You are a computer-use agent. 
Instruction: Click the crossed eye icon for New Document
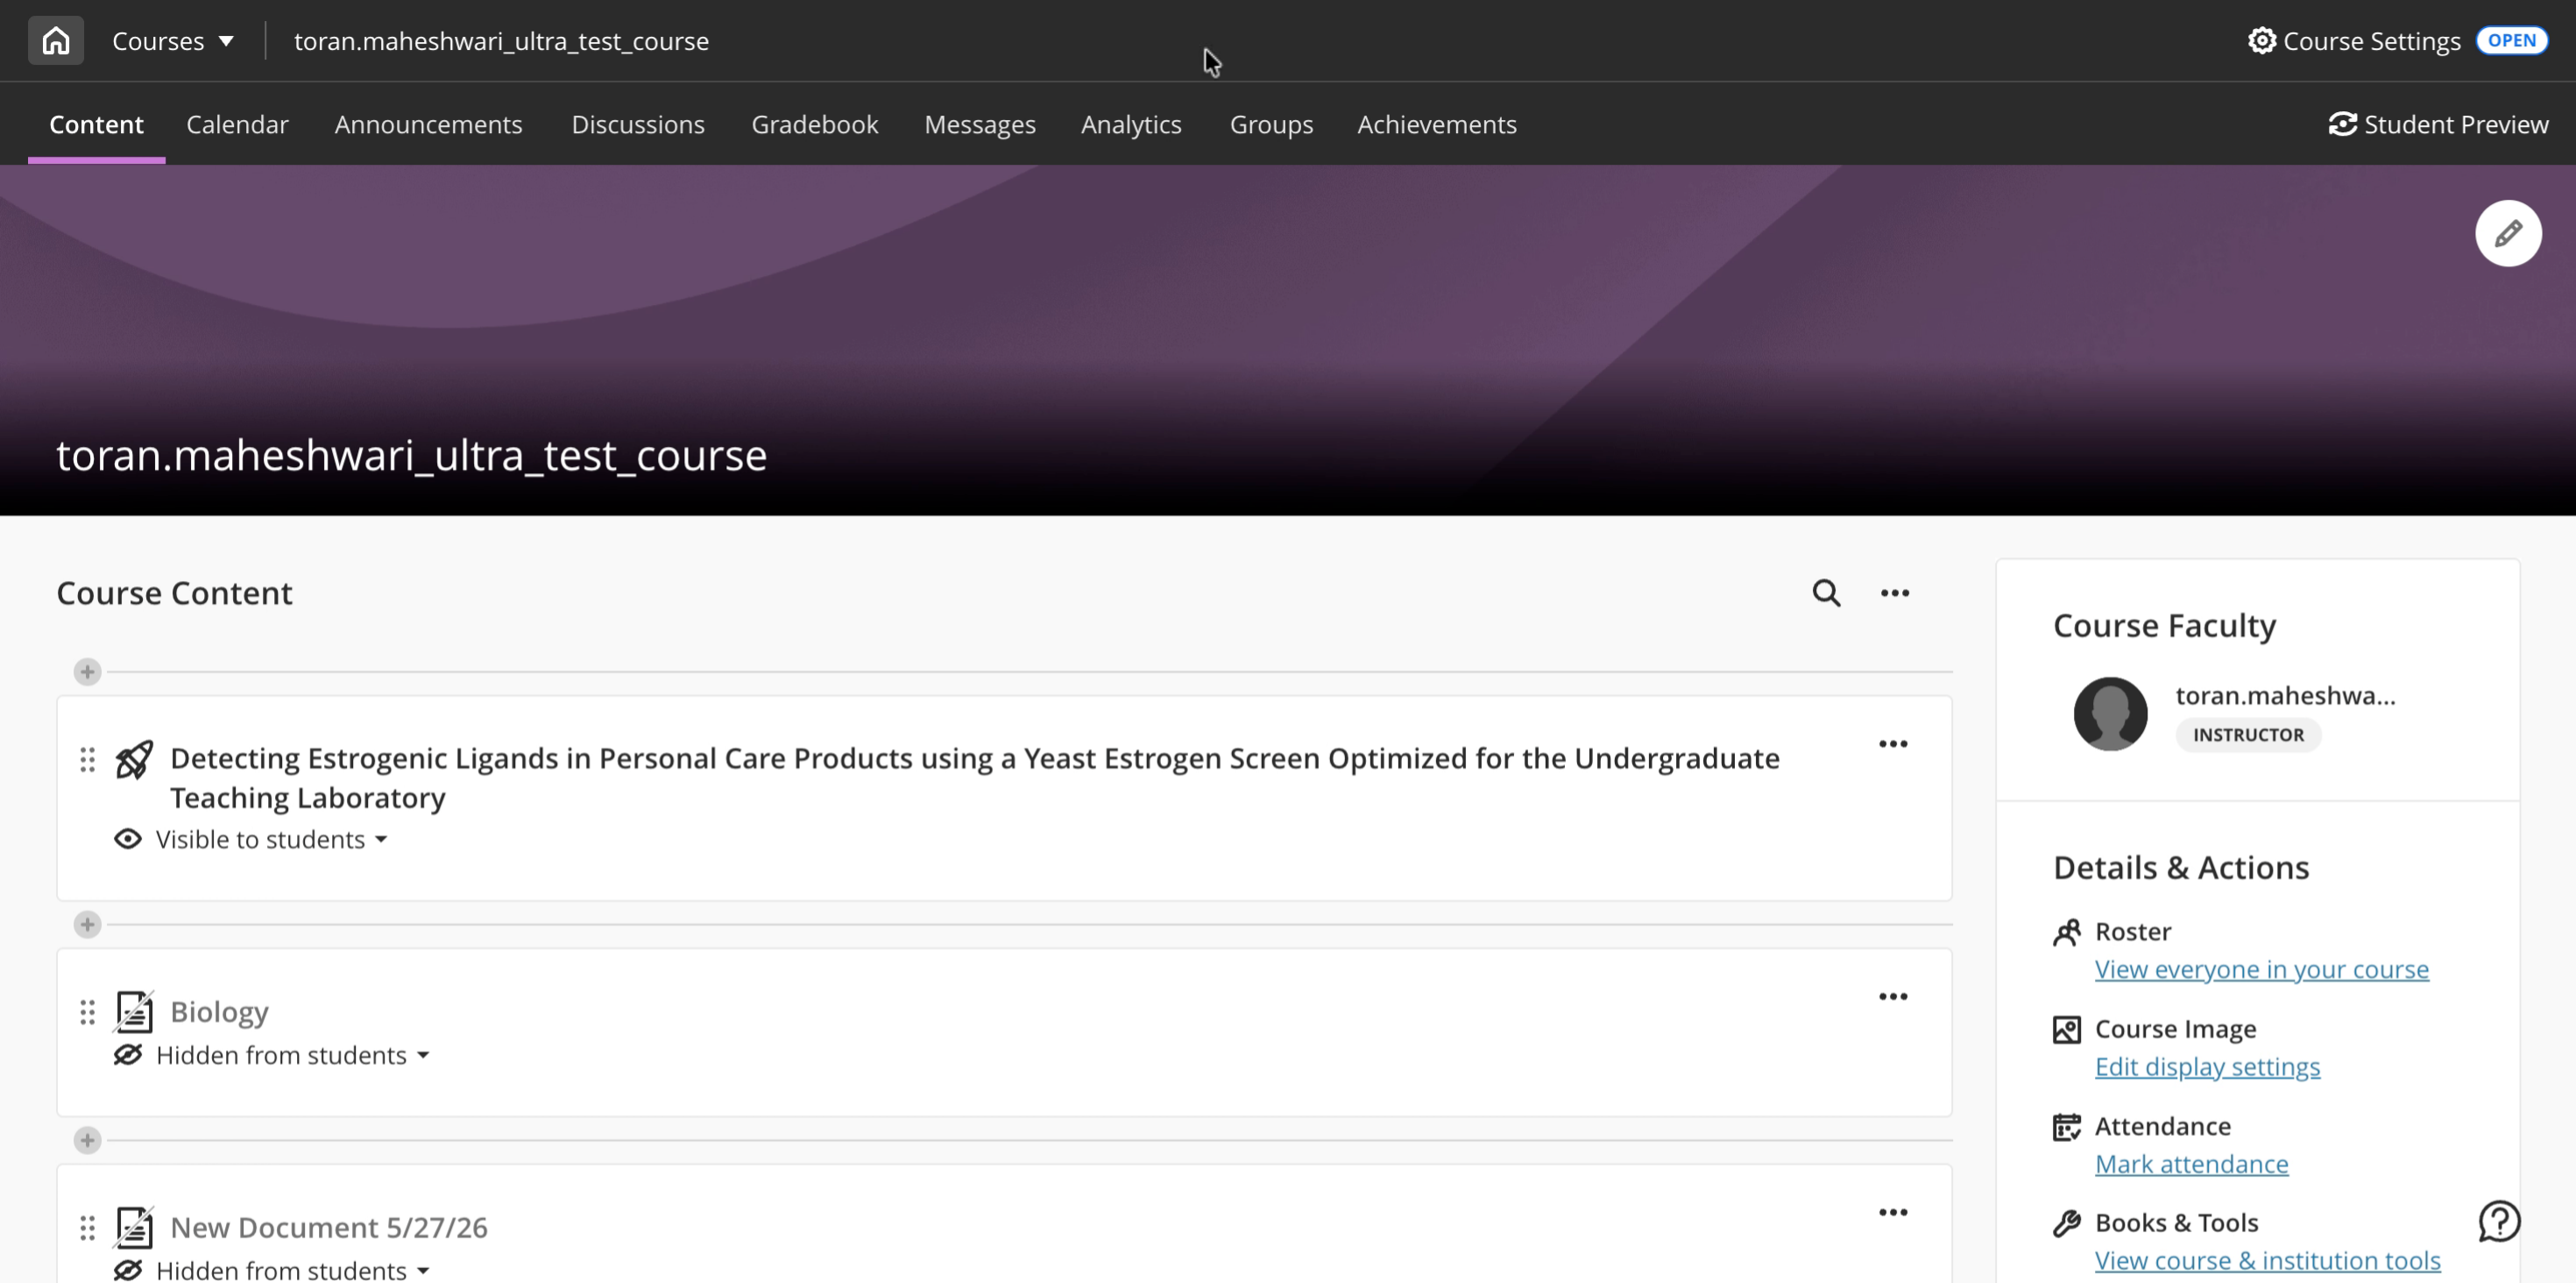pyautogui.click(x=128, y=1270)
